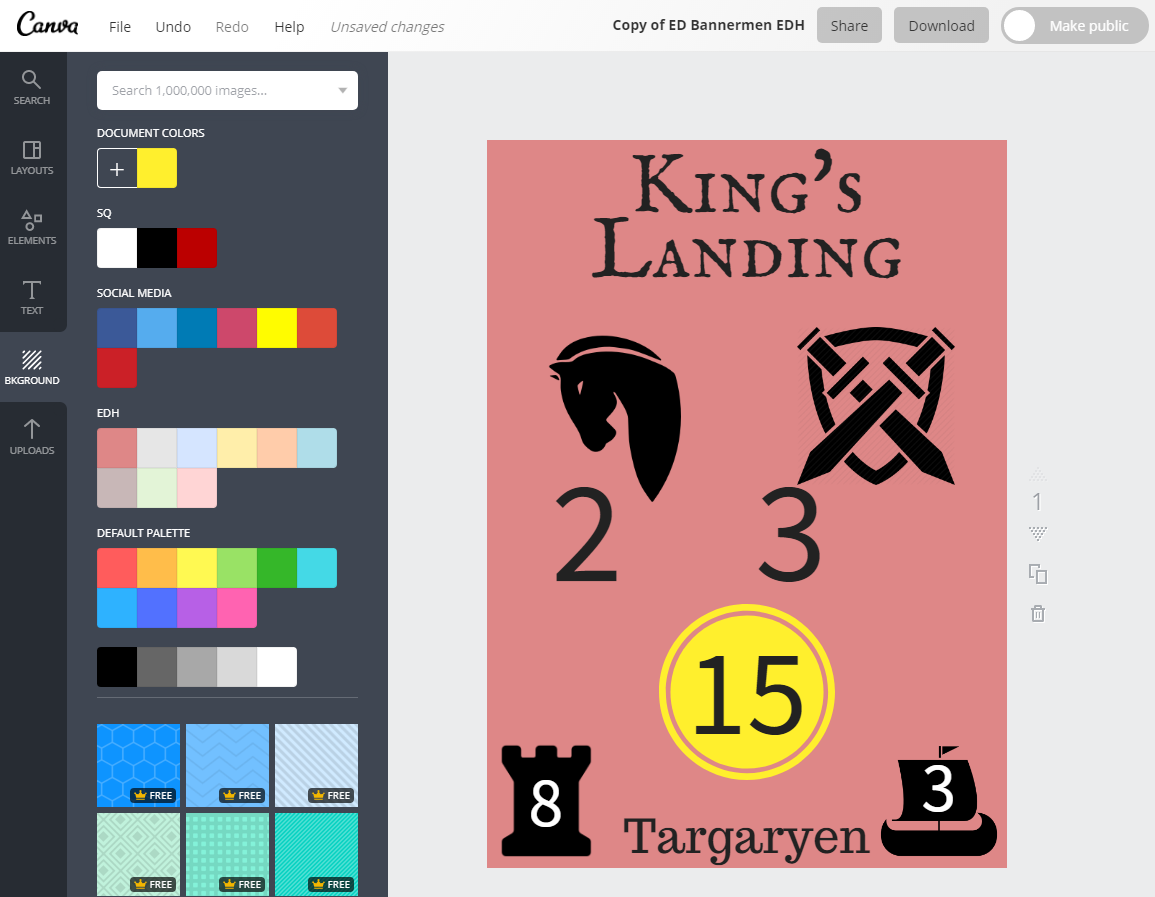Open the Search sidebar tab

pos(32,87)
